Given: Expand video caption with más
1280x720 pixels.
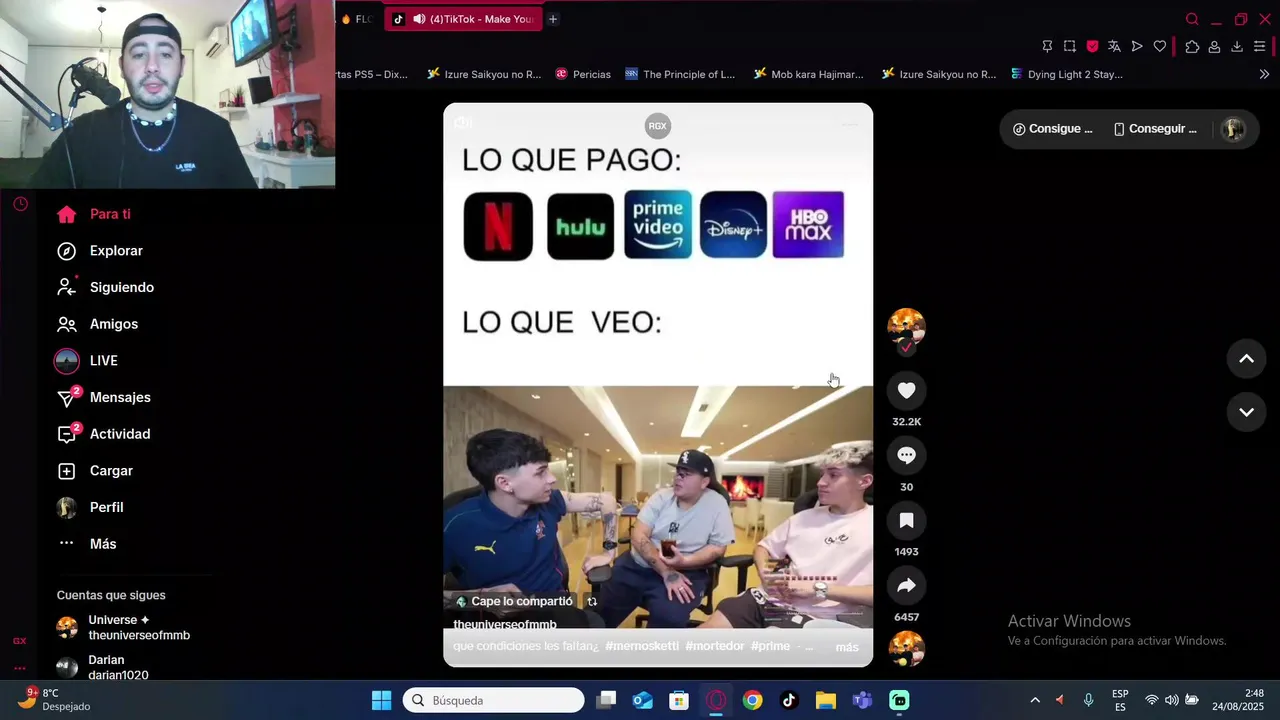Looking at the screenshot, I should click(847, 647).
